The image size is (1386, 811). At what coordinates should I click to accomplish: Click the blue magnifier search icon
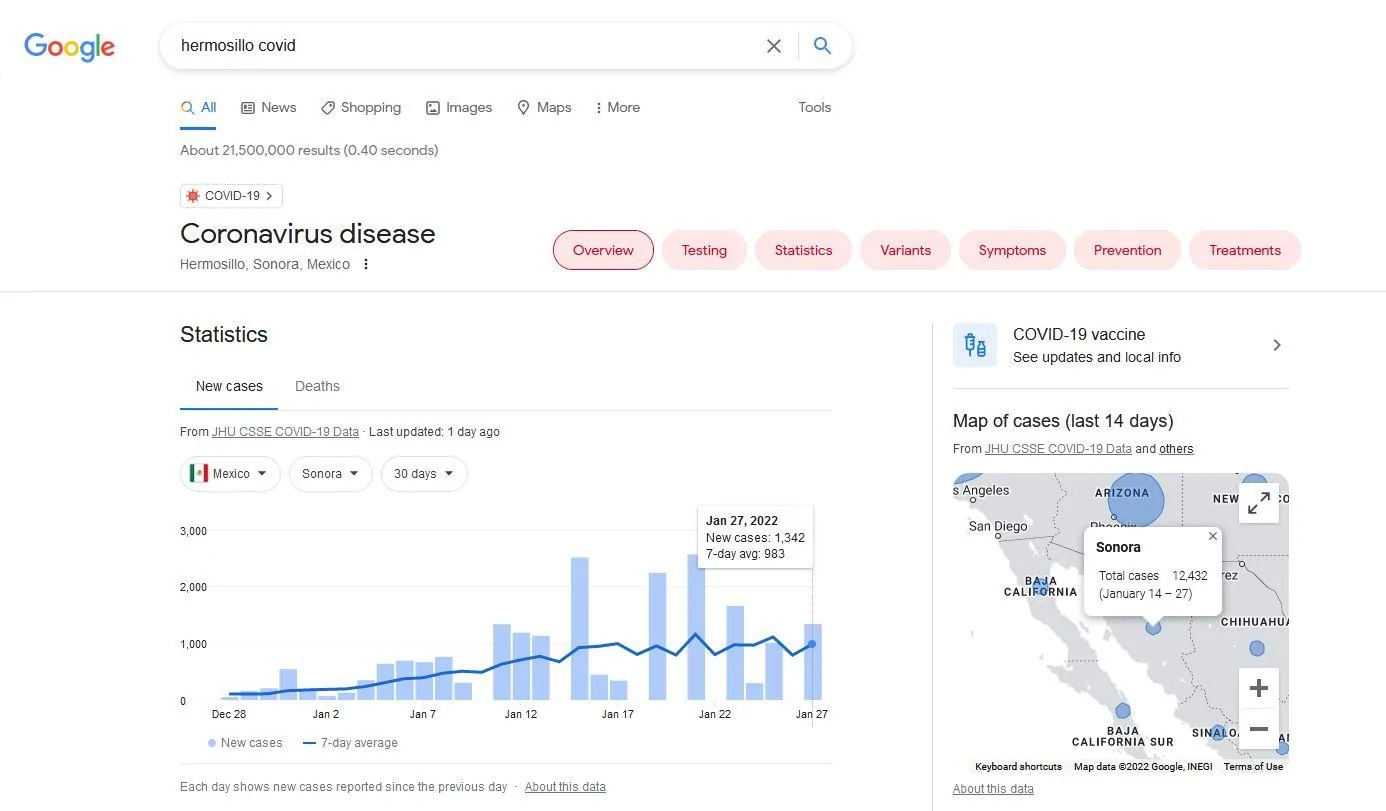pos(822,46)
